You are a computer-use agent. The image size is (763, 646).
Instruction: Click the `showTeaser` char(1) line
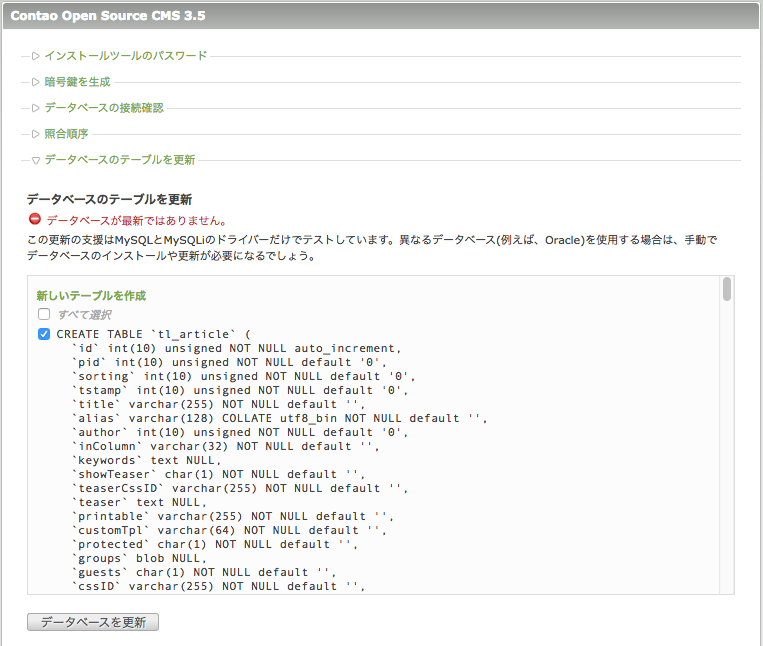tap(218, 474)
